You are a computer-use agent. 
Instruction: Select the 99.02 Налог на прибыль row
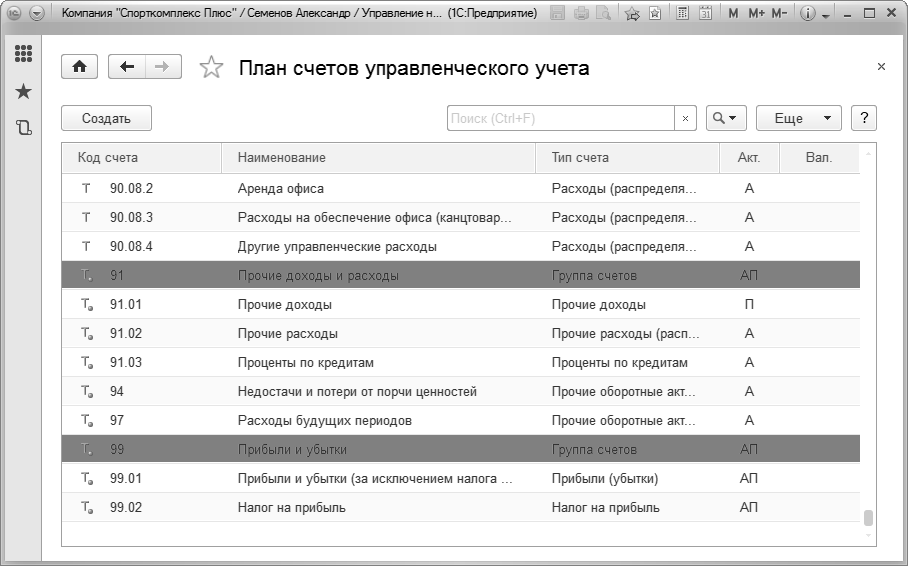pos(460,508)
